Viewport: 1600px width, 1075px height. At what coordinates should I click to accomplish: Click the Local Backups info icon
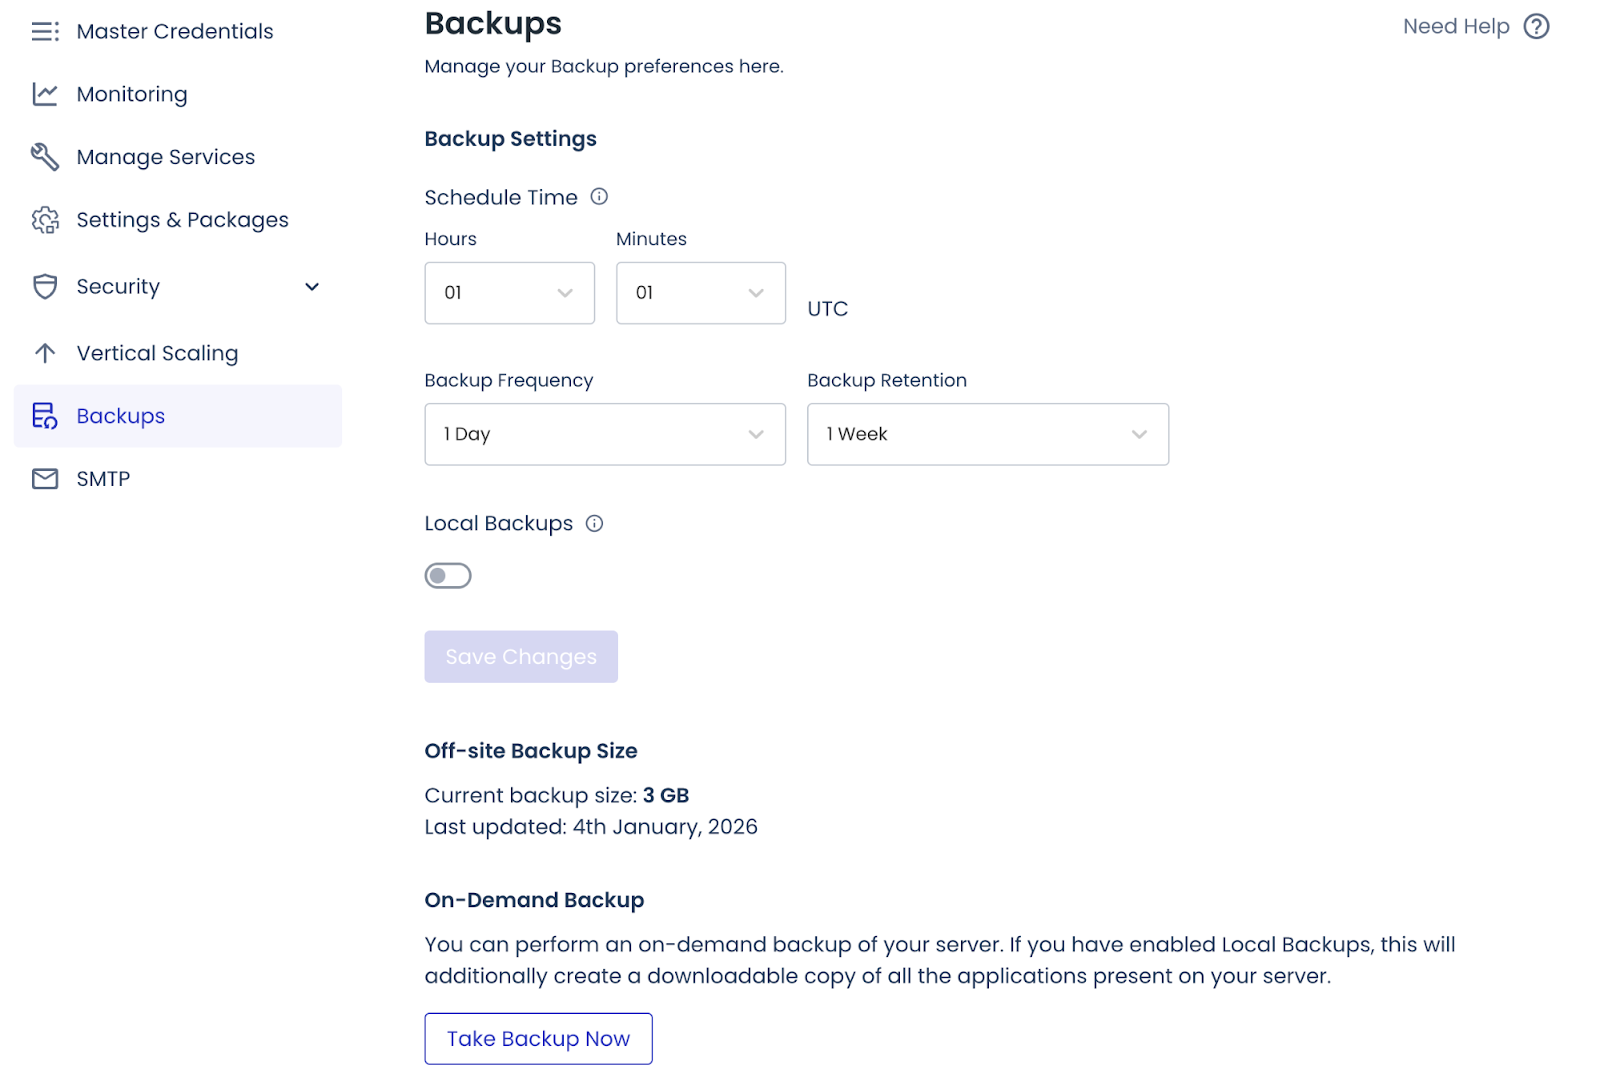tap(595, 523)
